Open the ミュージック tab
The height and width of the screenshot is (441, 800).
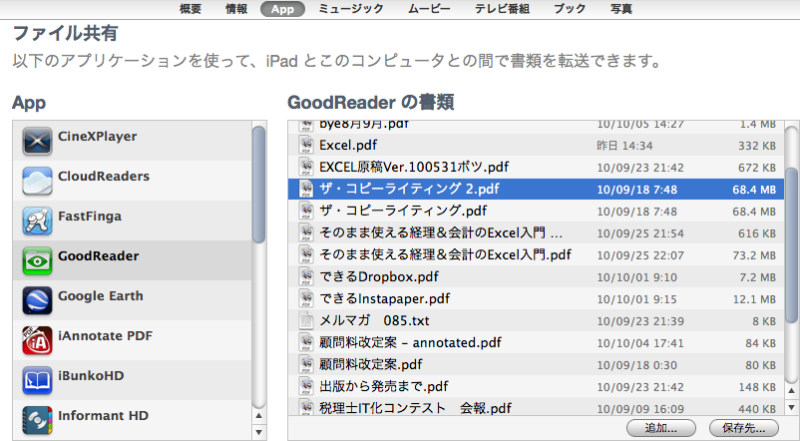[x=351, y=9]
